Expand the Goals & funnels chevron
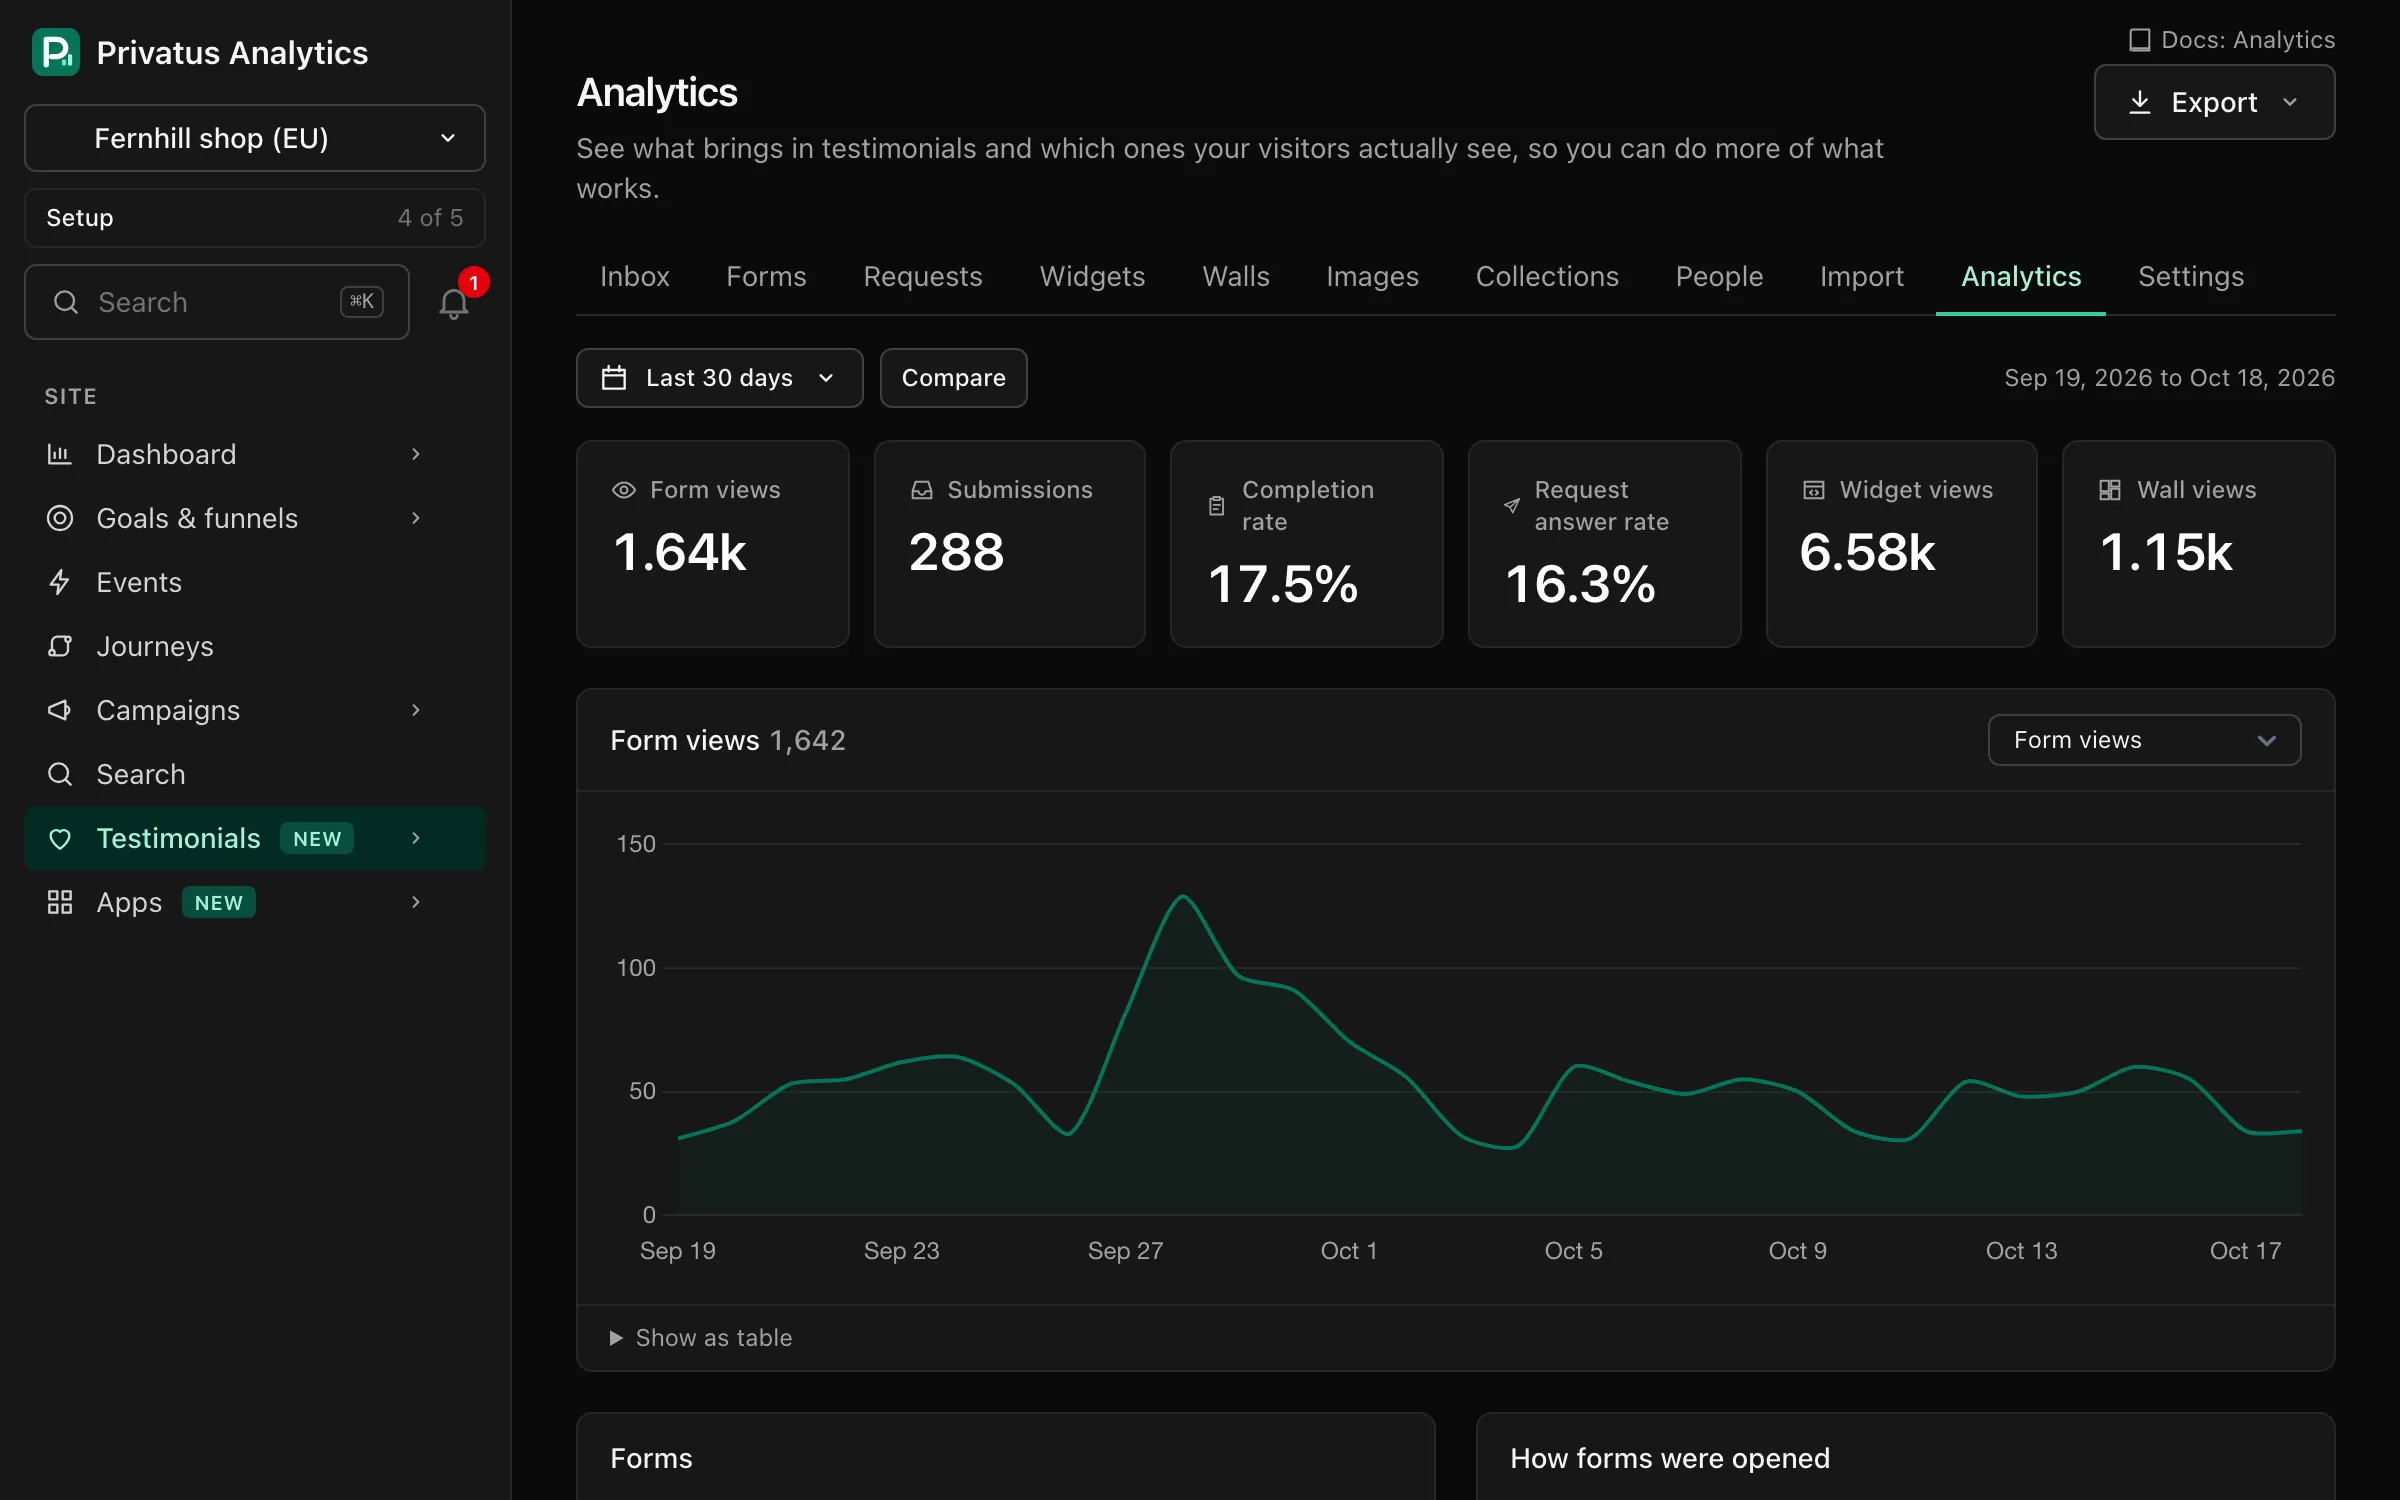 pos(416,518)
